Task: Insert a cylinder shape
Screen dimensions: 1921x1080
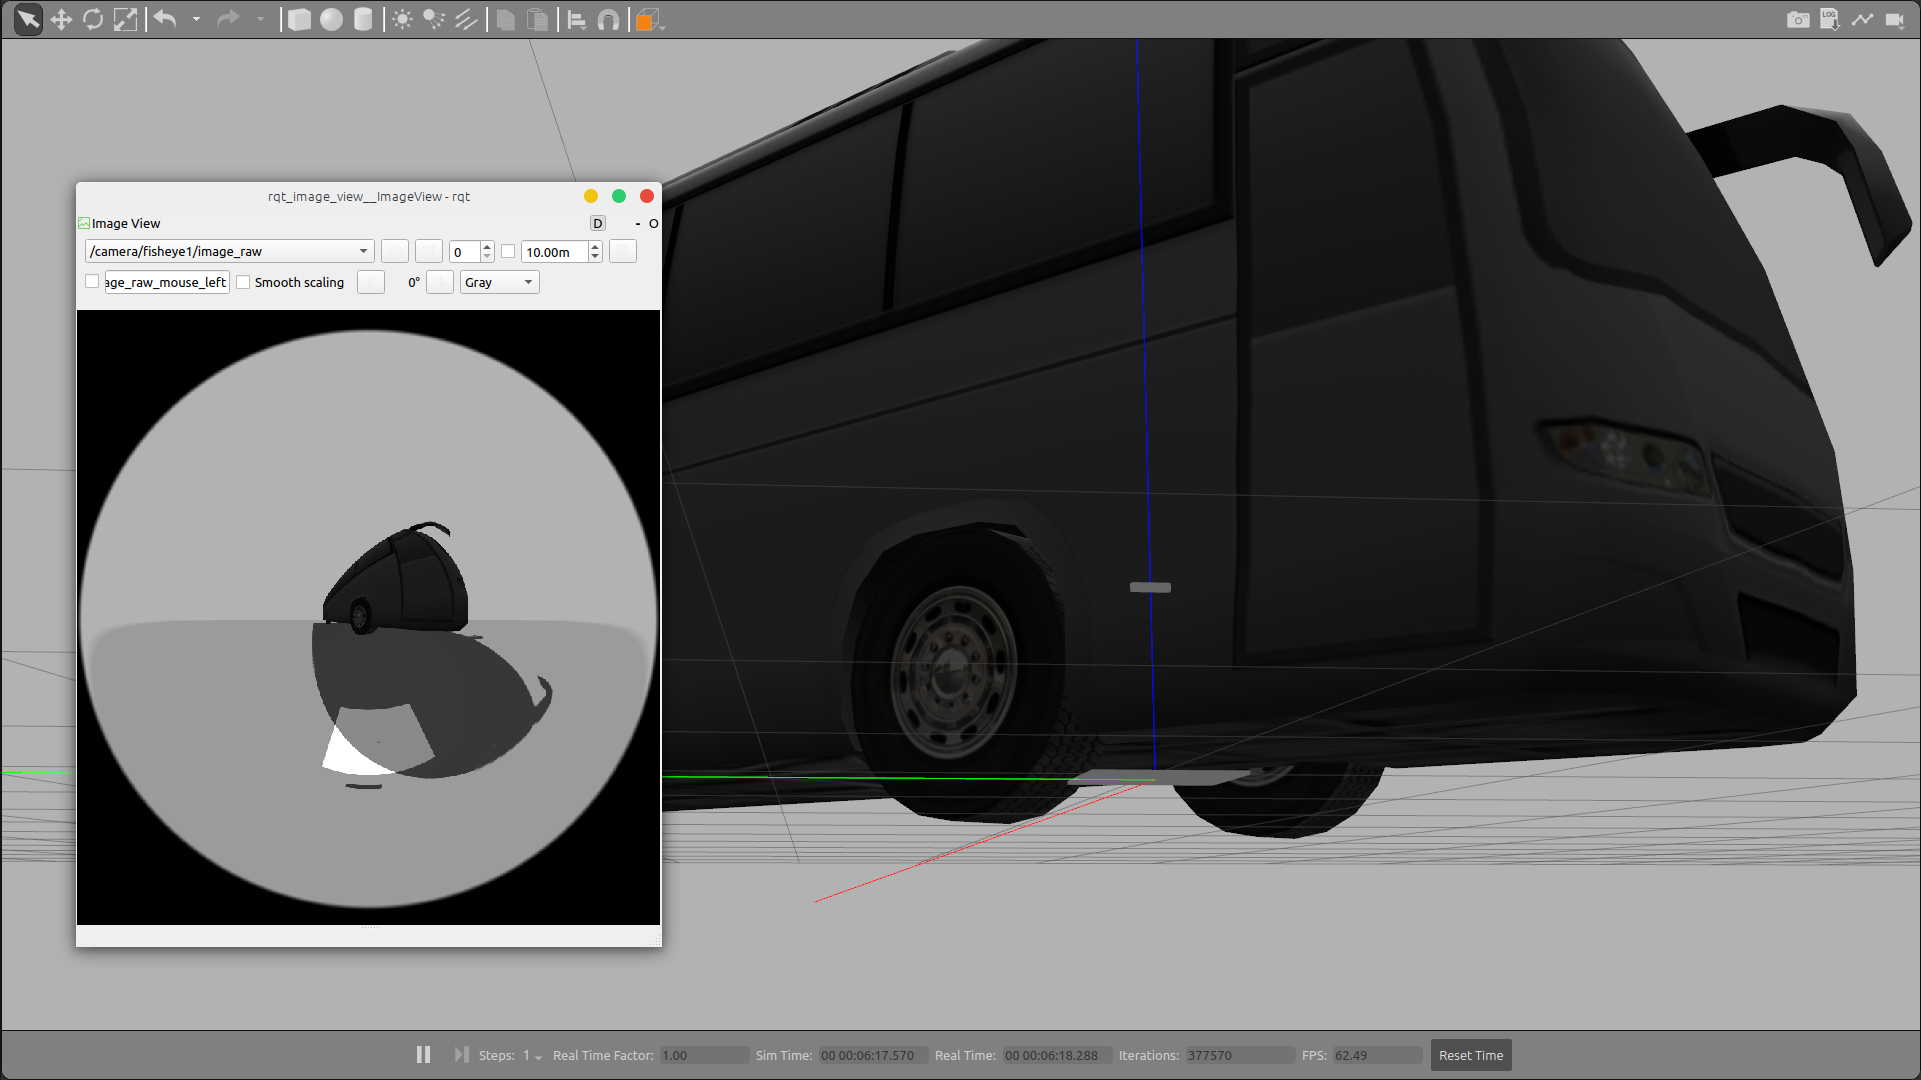Action: click(x=363, y=20)
